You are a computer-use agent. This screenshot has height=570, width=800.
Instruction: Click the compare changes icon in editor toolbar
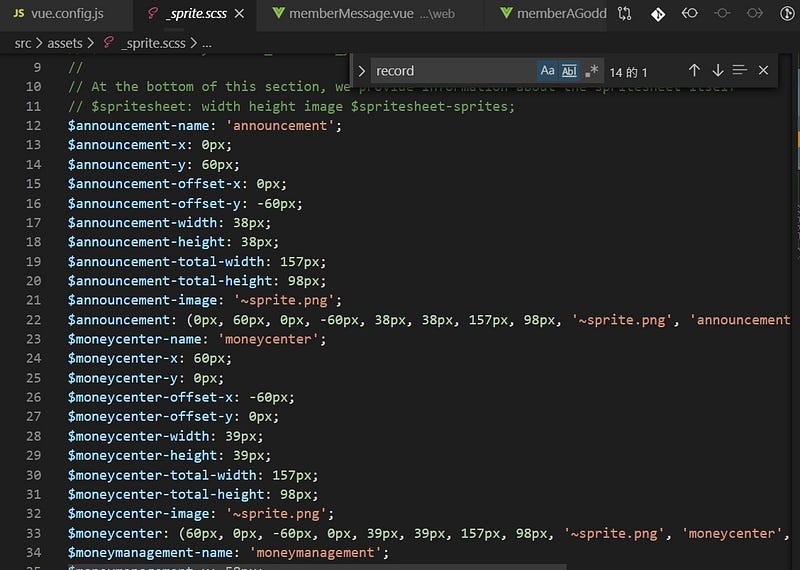624,14
